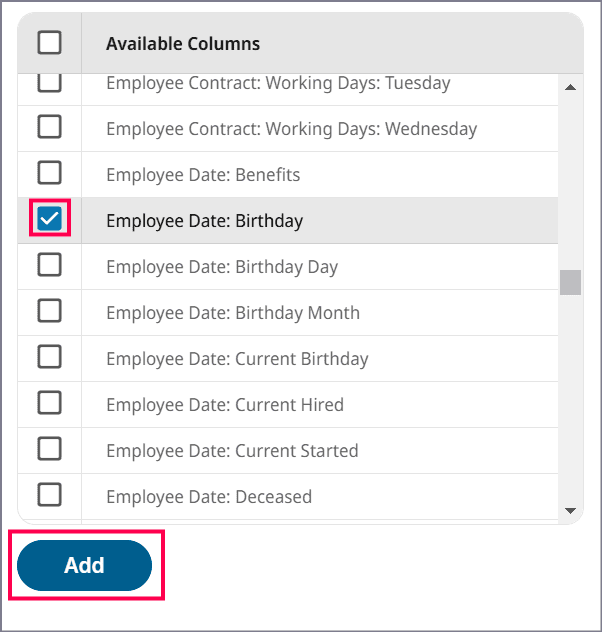This screenshot has height=632, width=602.
Task: Check the Working Days: Wednesday checkbox
Action: coord(49,127)
